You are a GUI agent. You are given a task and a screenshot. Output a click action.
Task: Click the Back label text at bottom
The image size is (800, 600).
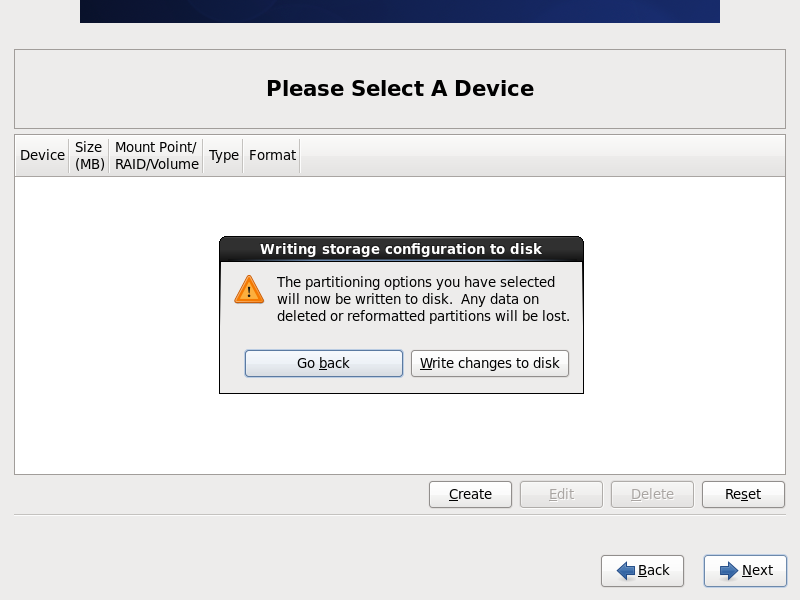pyautogui.click(x=654, y=570)
